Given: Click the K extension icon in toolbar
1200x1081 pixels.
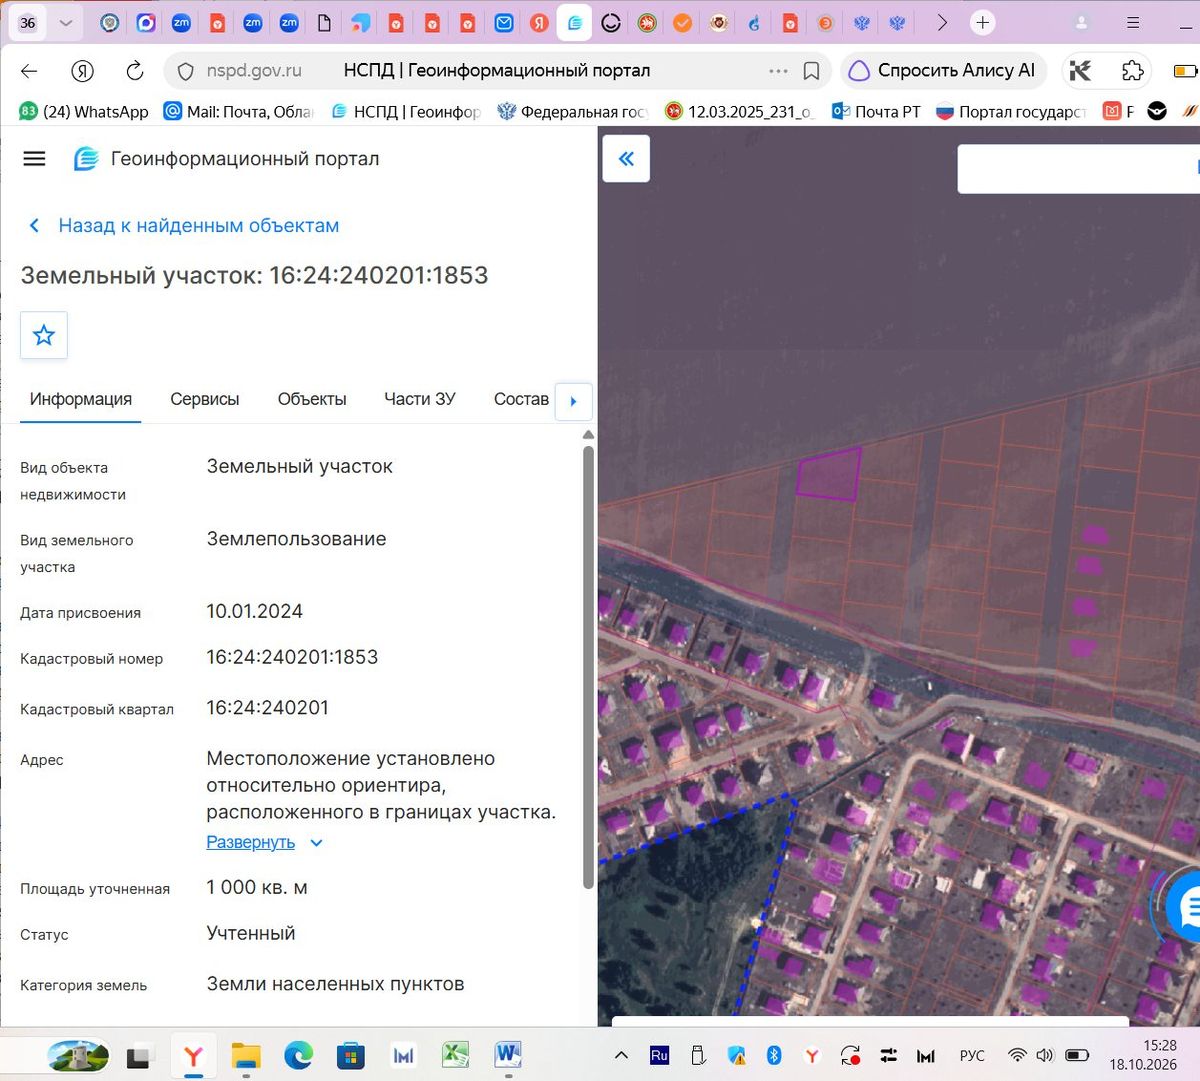Looking at the screenshot, I should click(1080, 71).
